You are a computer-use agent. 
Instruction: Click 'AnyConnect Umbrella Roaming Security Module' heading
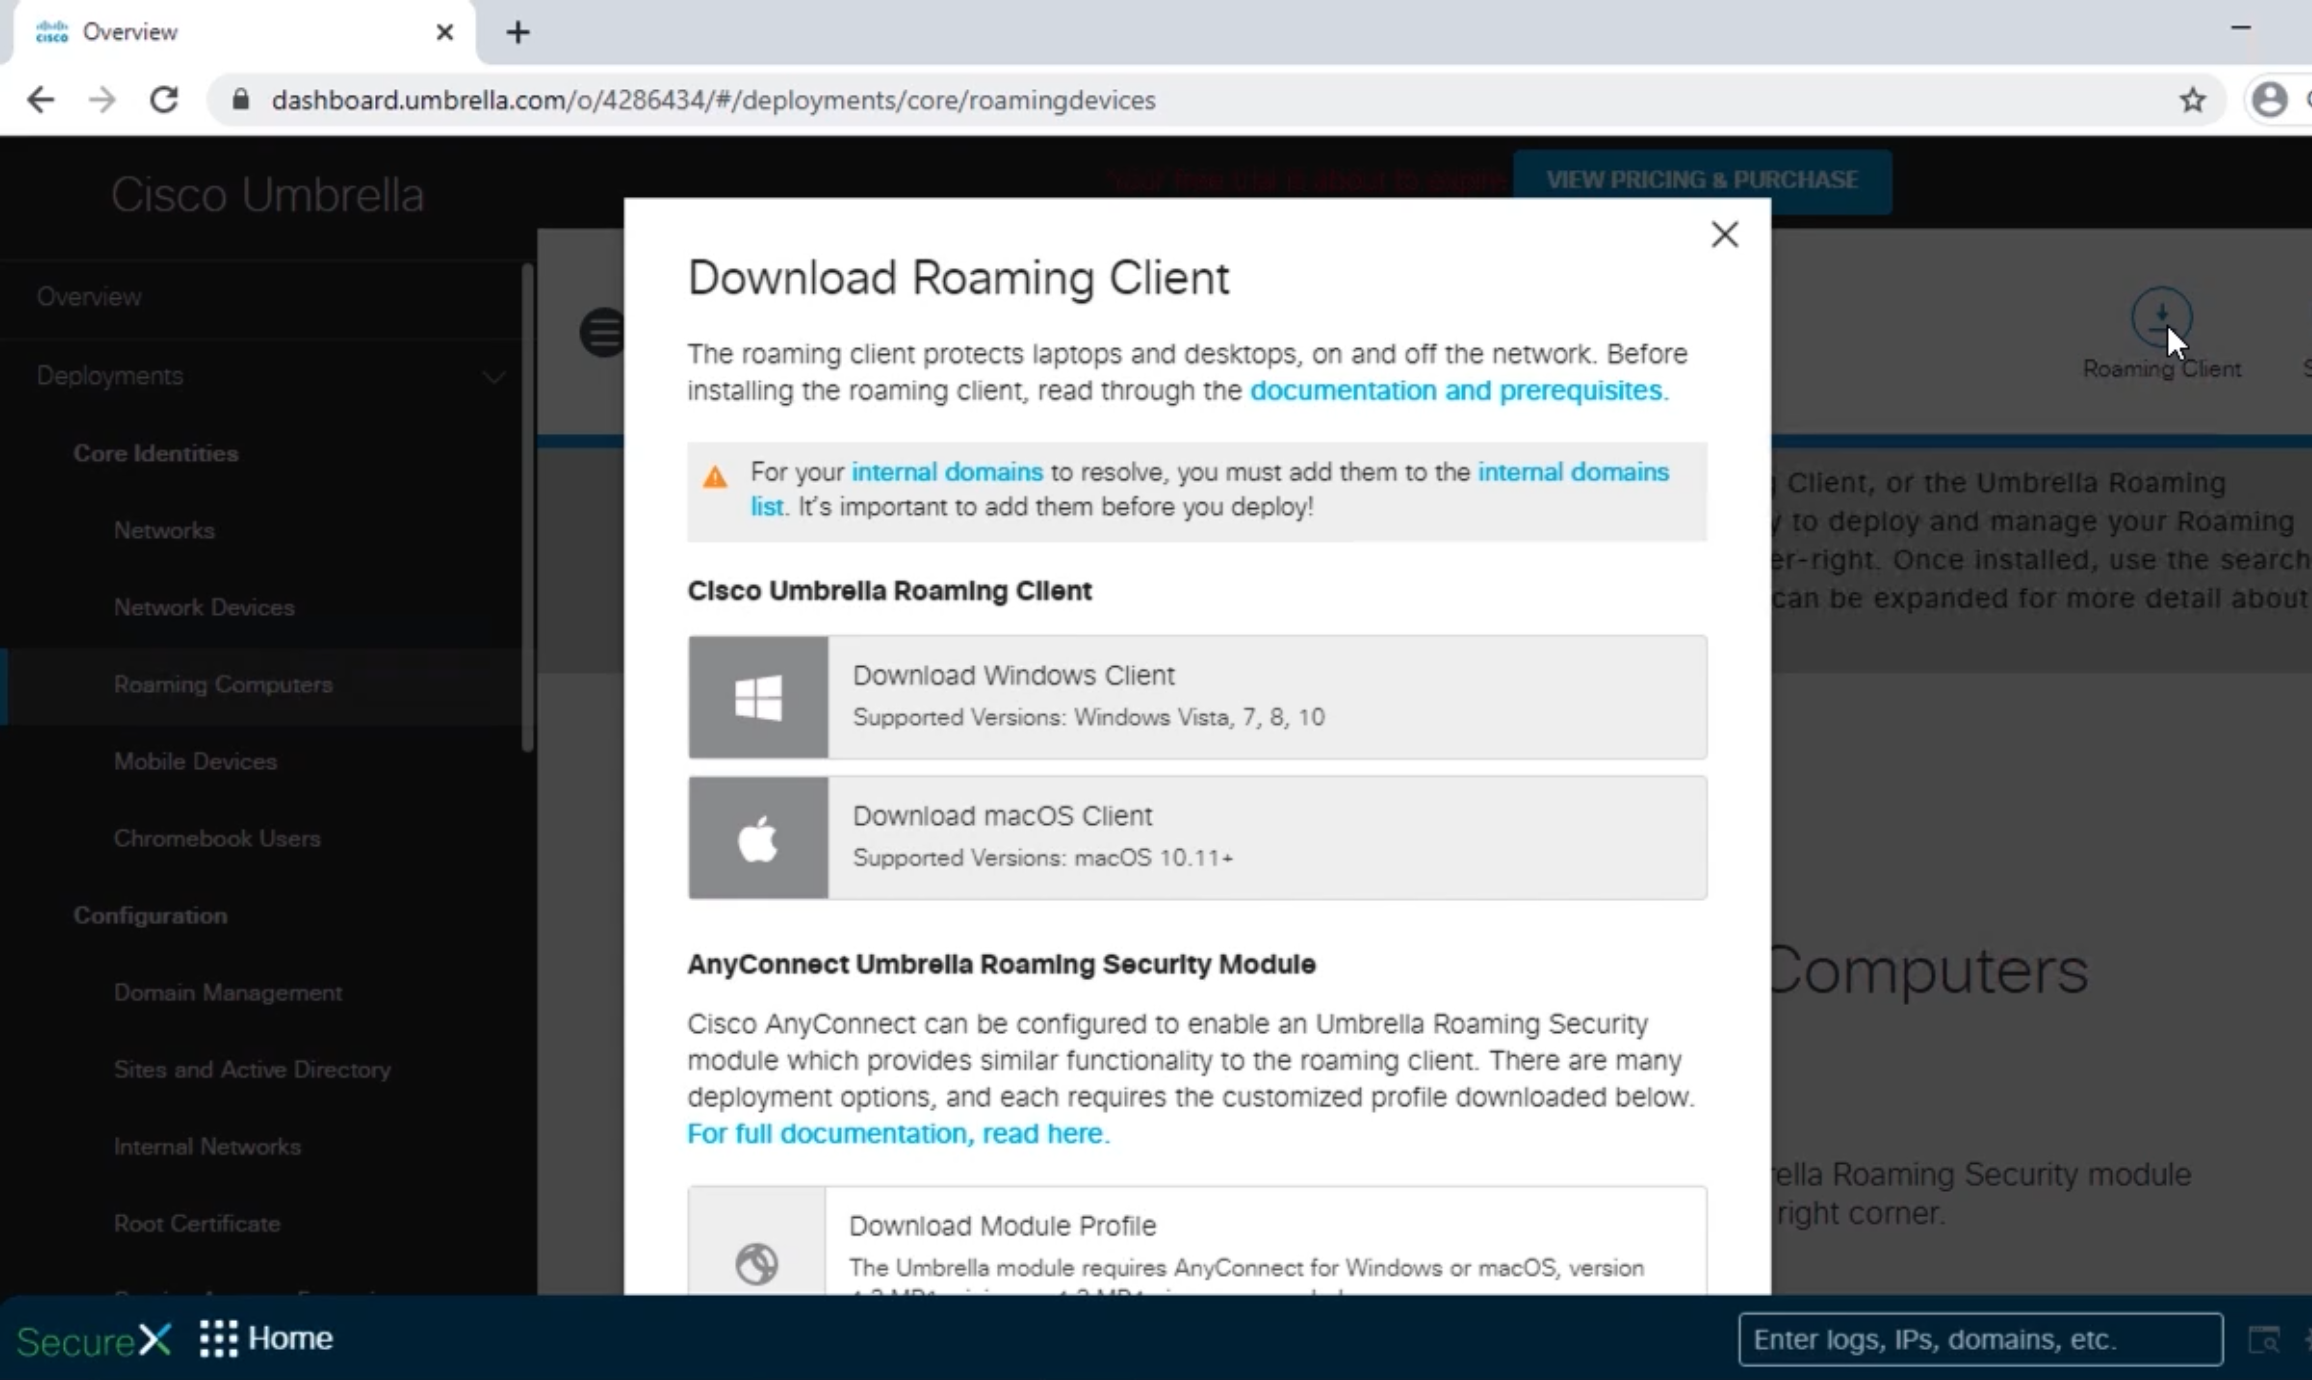tap(1001, 965)
